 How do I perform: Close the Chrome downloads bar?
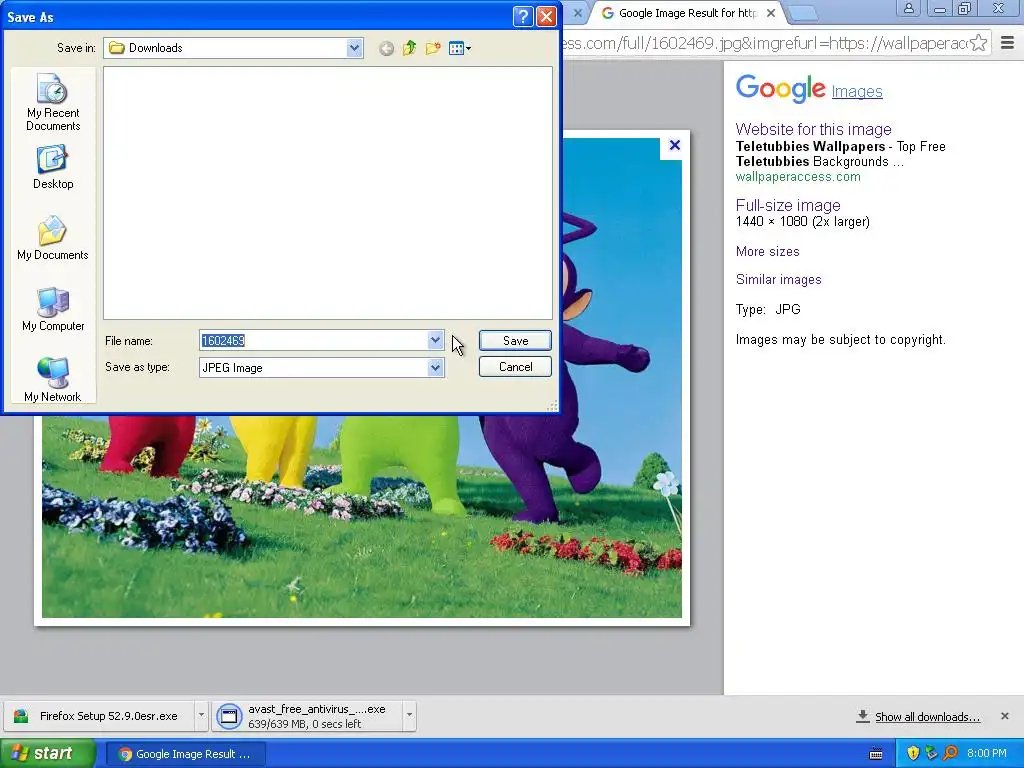pos(1004,716)
